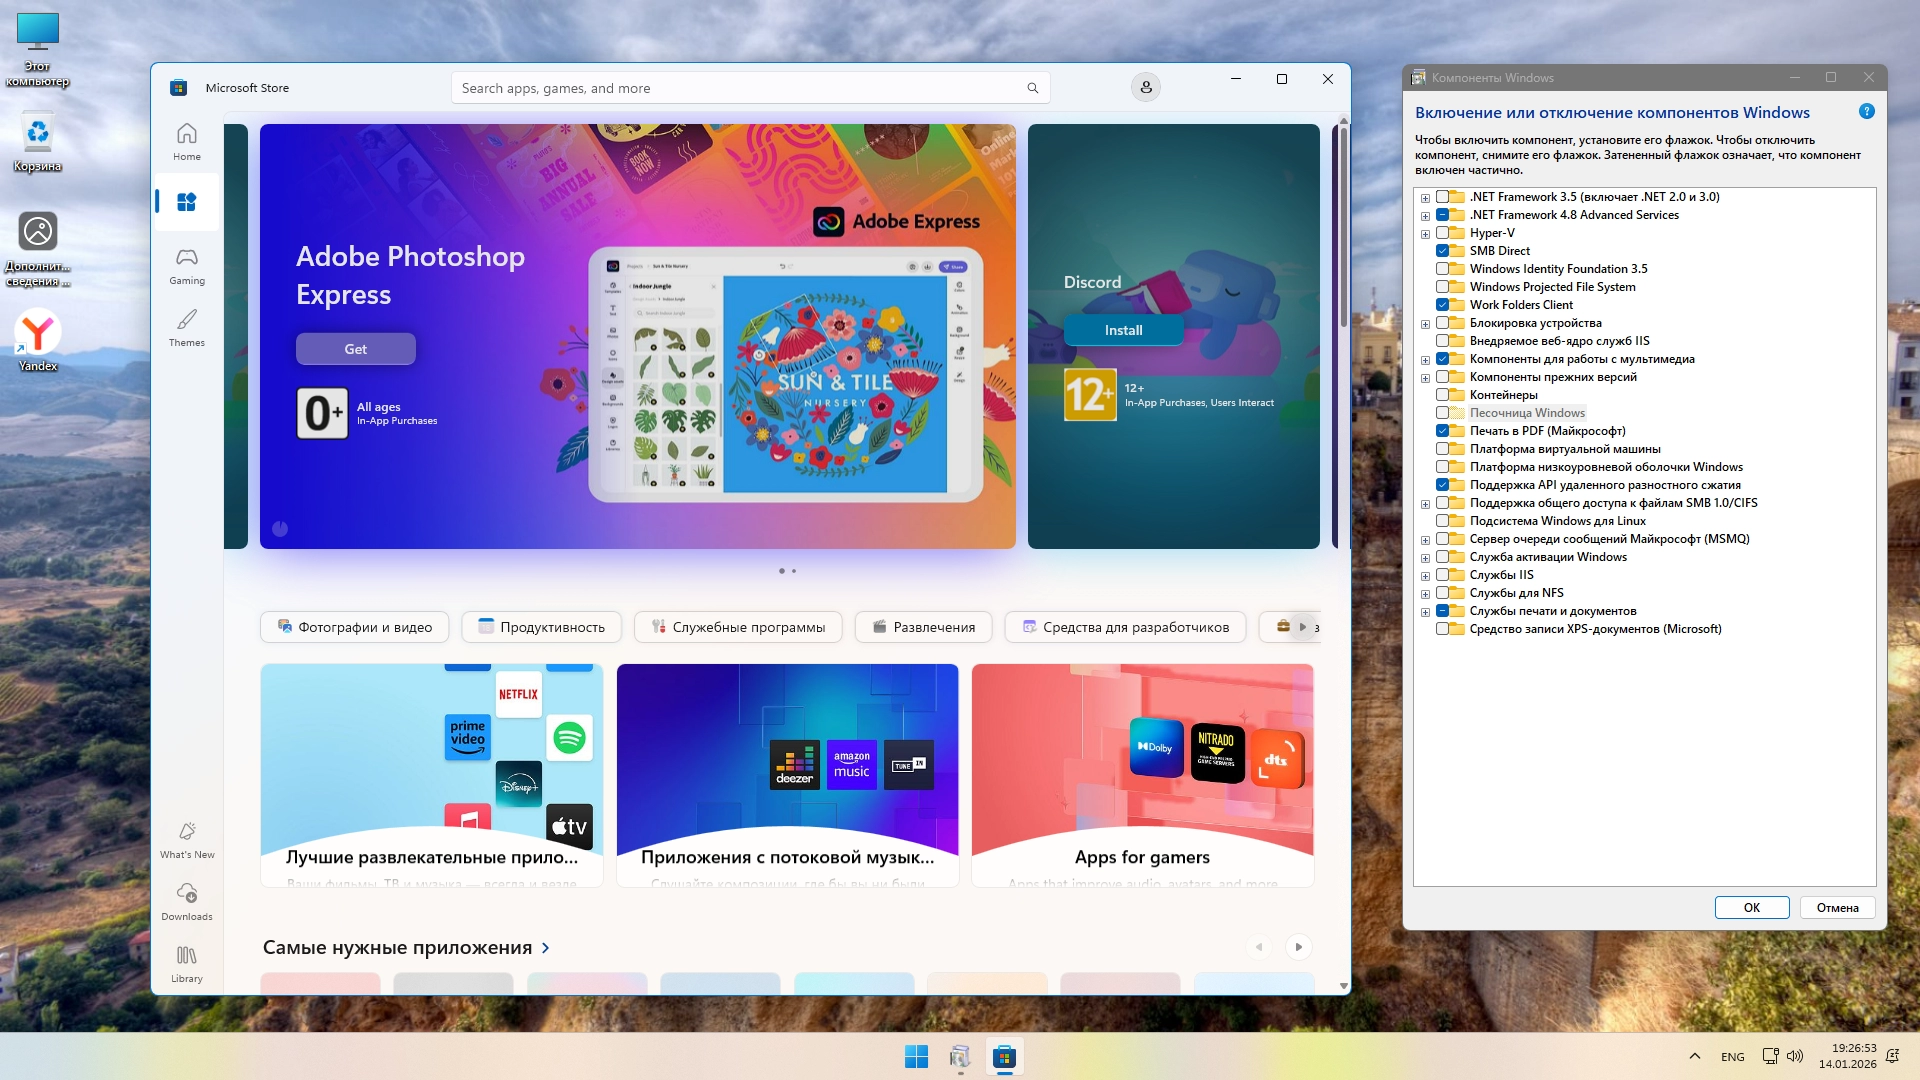
Task: Select the Развлечения category tab
Action: [923, 627]
